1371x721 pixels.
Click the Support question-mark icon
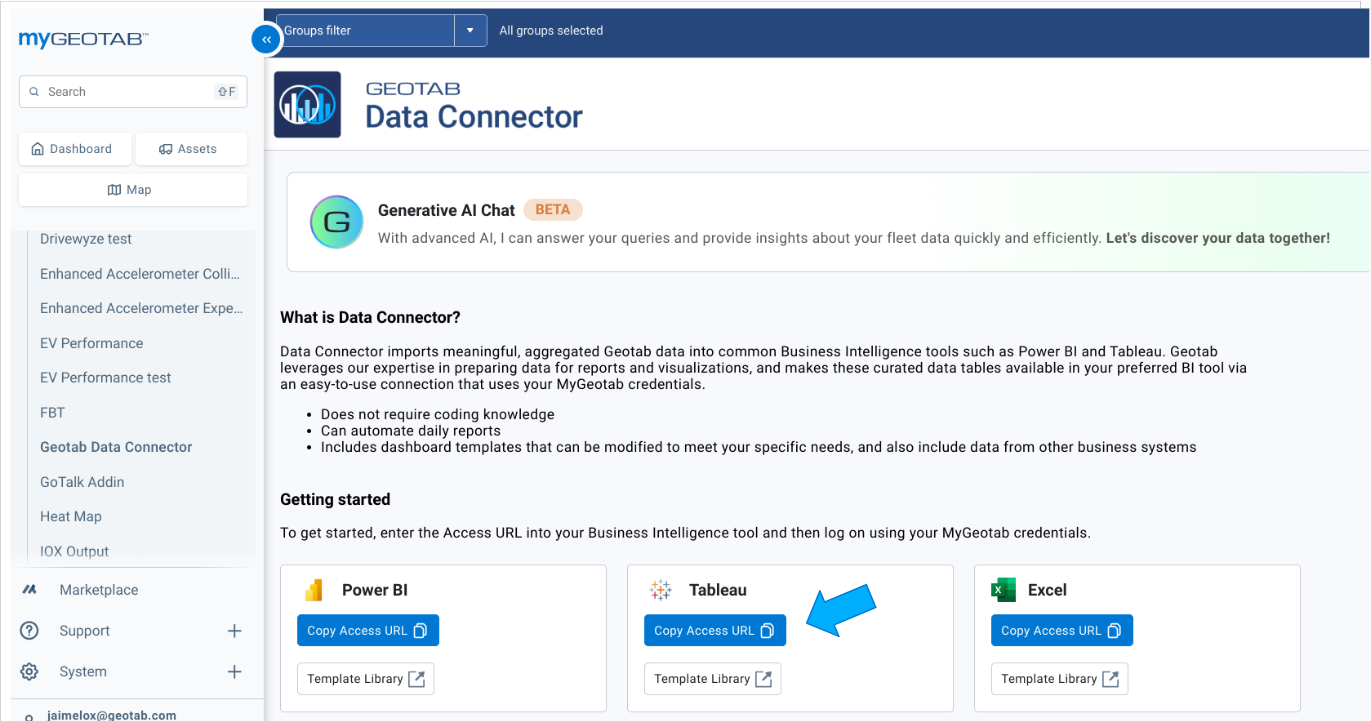30,630
